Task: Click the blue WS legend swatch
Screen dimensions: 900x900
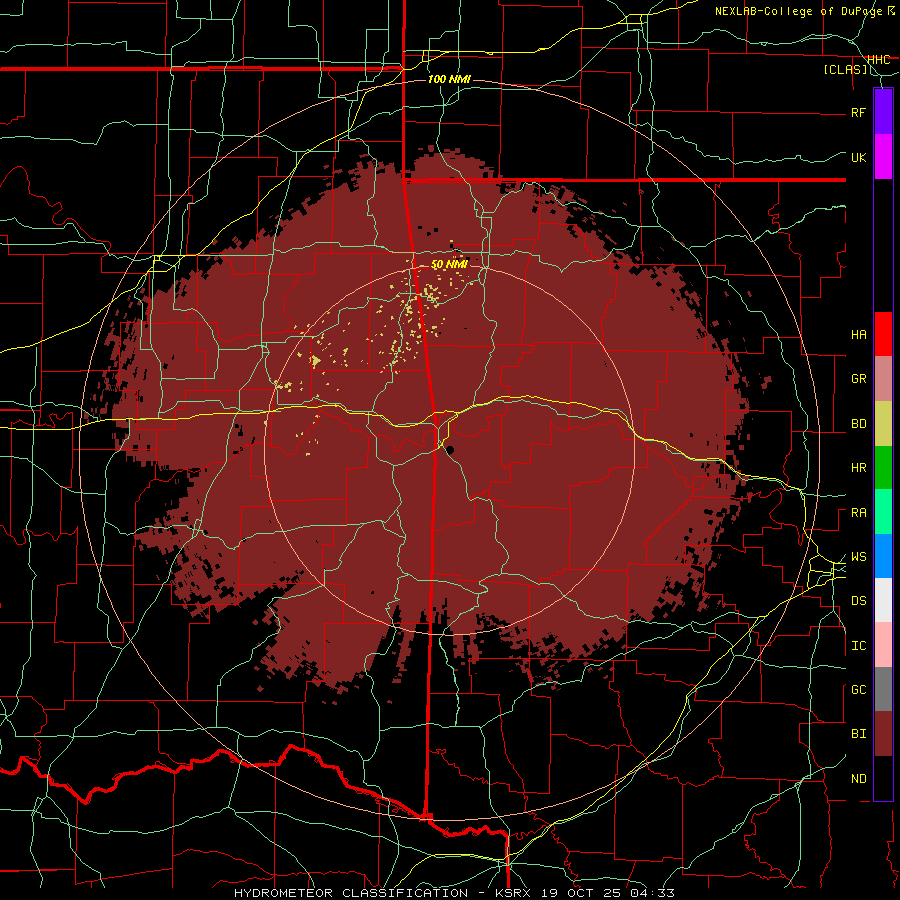Action: pos(883,556)
